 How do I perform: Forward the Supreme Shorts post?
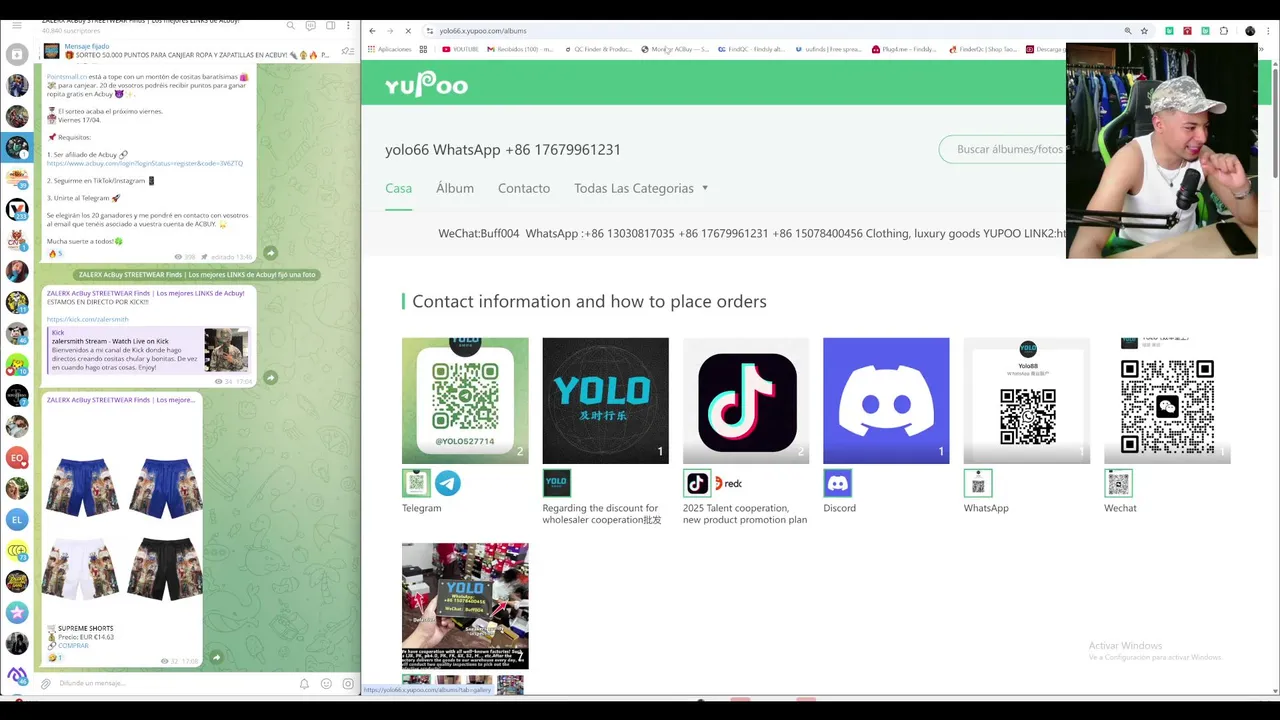coord(216,658)
